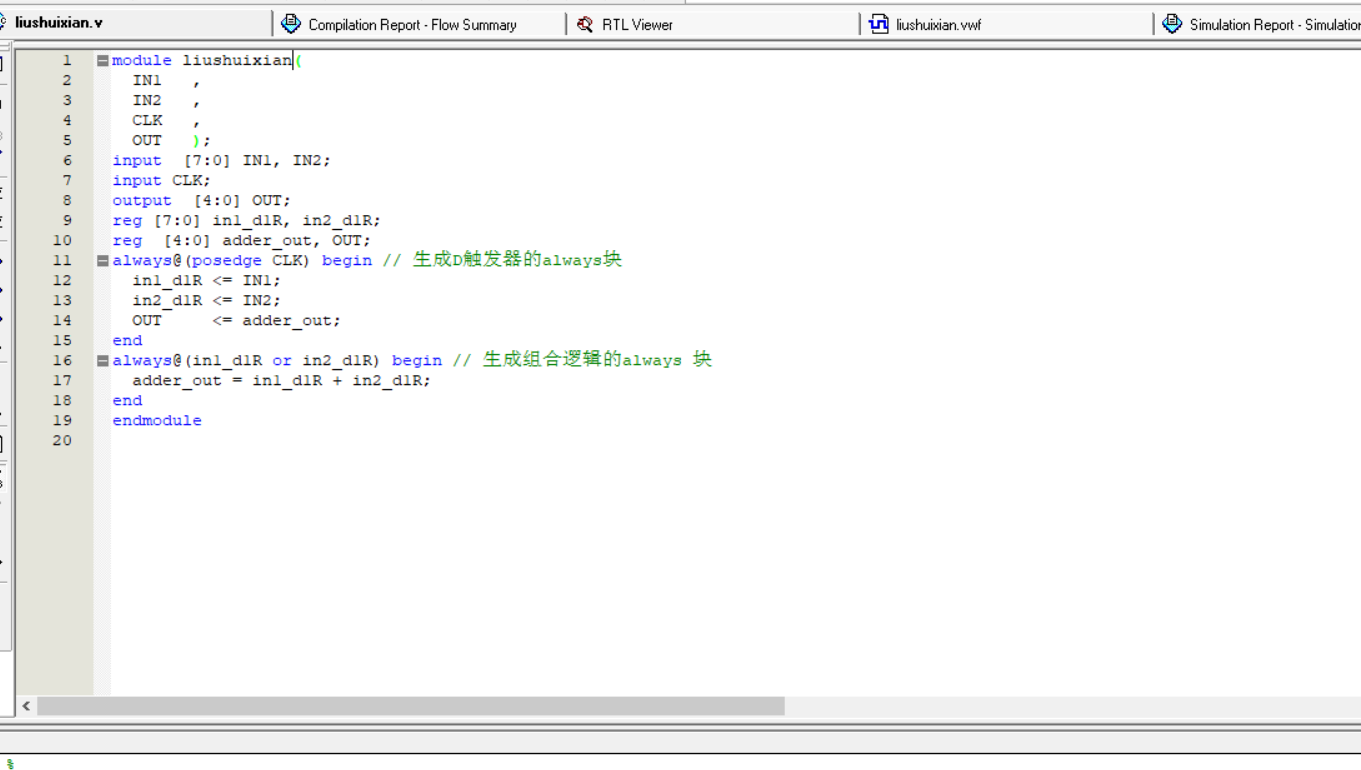Collapse the always@(posedge CLK) block
Image resolution: width=1361 pixels, height=770 pixels.
[x=102, y=261]
